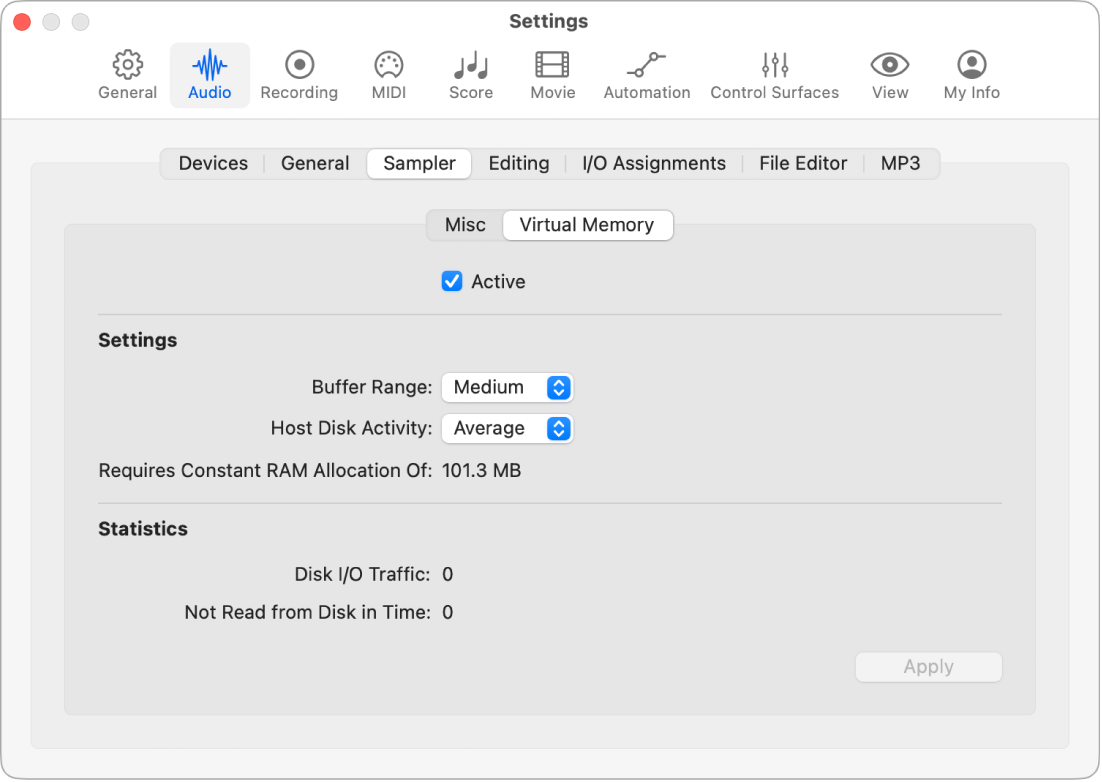Open the General settings icon
Image resolution: width=1102 pixels, height=782 pixels.
pos(127,74)
